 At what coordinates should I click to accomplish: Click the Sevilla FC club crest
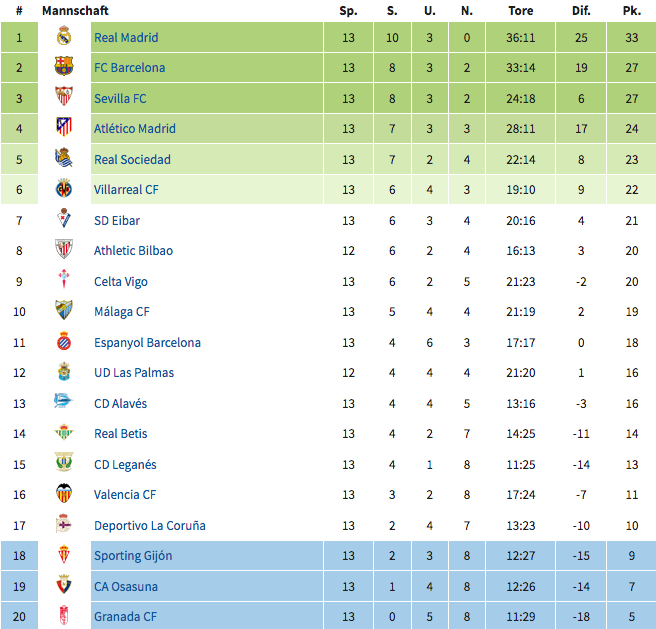[64, 98]
